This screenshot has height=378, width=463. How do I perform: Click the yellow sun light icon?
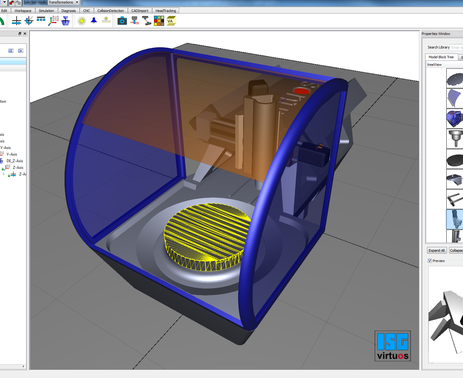click(81, 21)
